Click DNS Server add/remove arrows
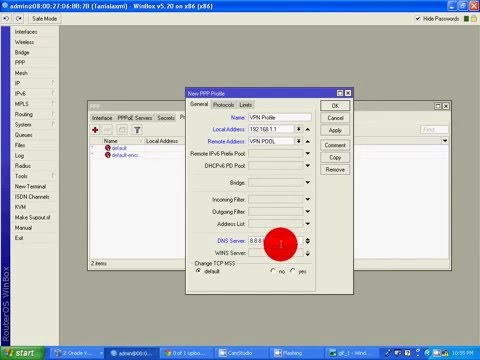Image resolution: width=480 pixels, height=360 pixels. pyautogui.click(x=308, y=241)
